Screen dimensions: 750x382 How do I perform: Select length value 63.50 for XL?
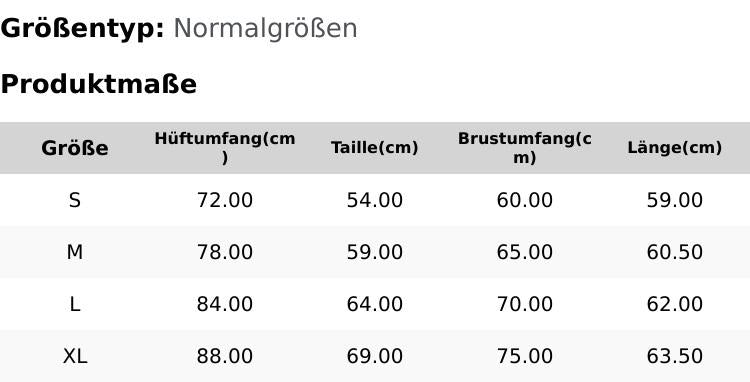click(674, 356)
